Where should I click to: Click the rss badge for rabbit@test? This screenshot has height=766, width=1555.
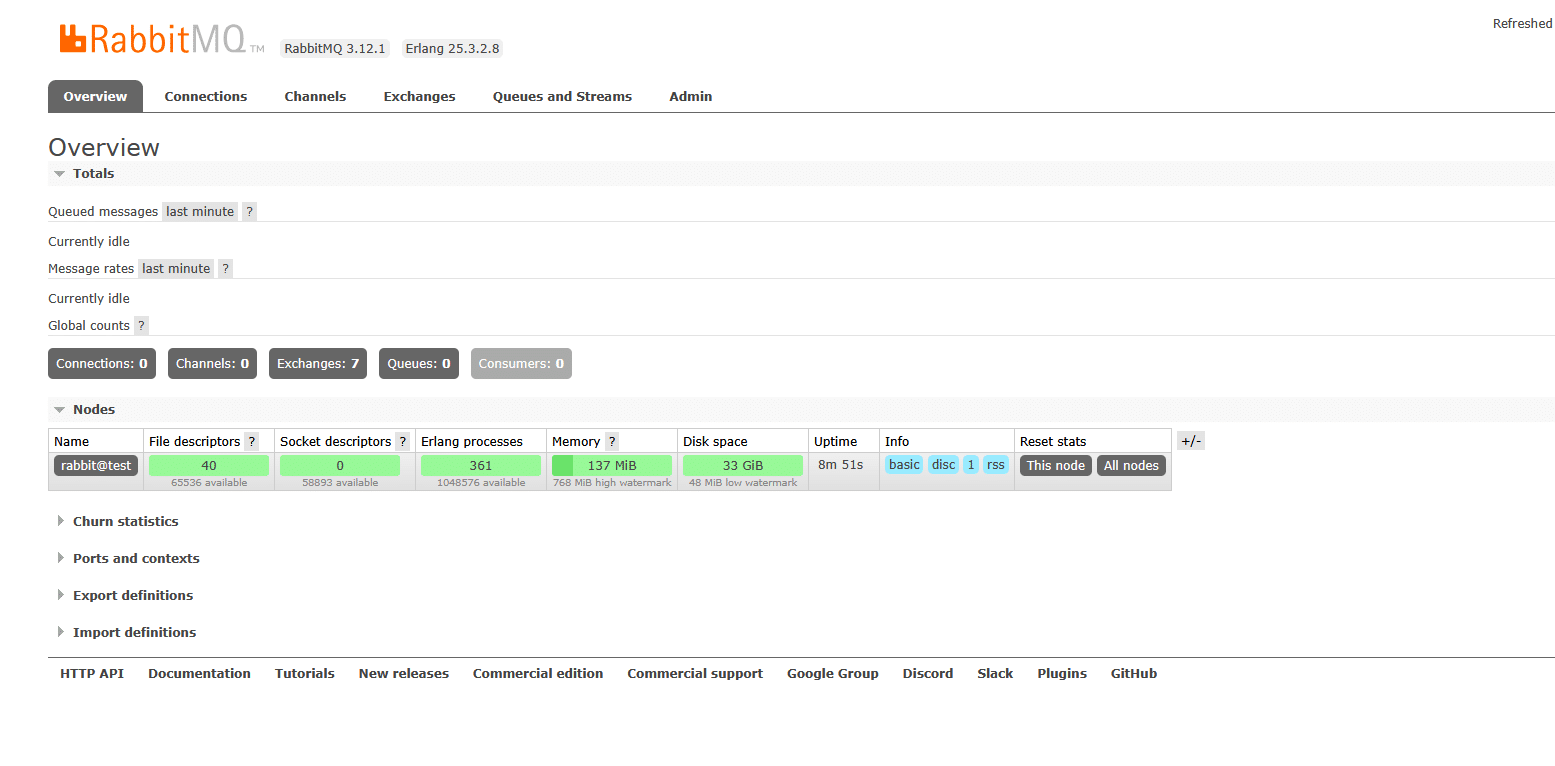click(x=995, y=464)
